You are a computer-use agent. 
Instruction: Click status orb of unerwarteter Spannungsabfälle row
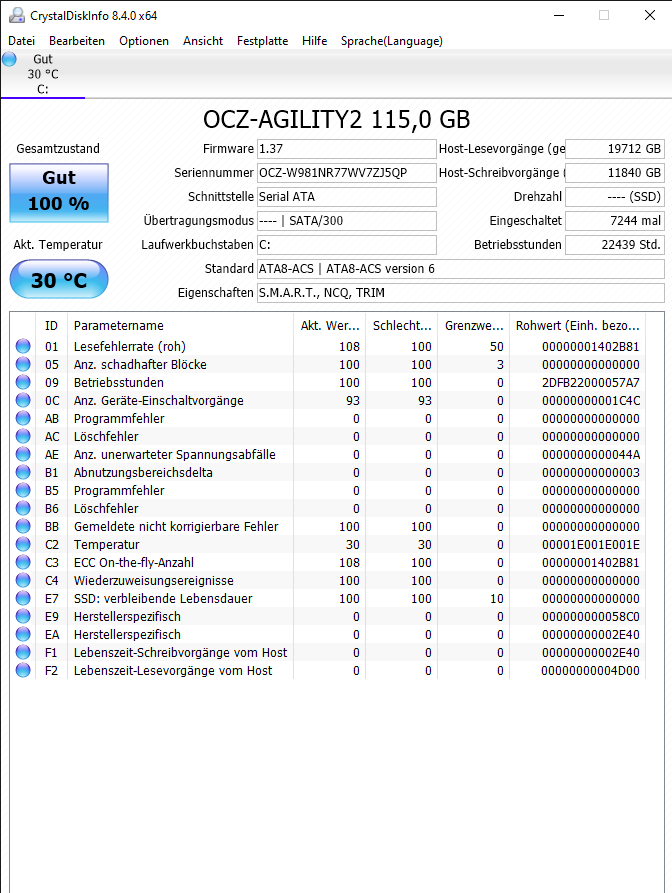pos(23,454)
